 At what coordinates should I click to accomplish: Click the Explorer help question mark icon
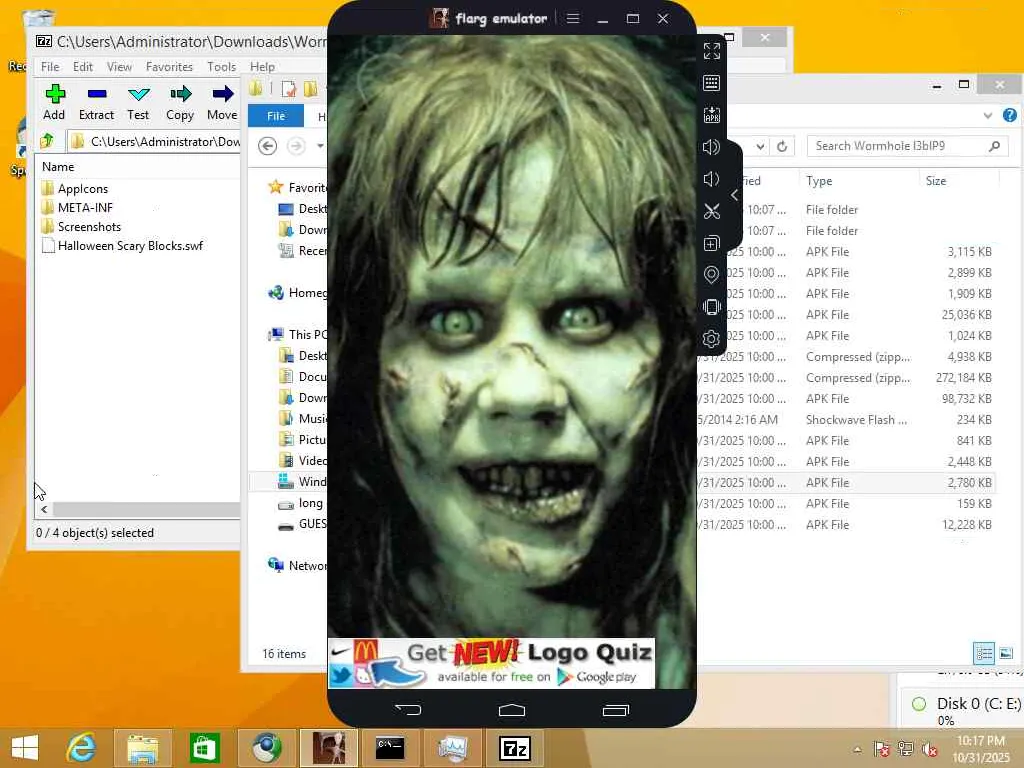(x=1010, y=116)
